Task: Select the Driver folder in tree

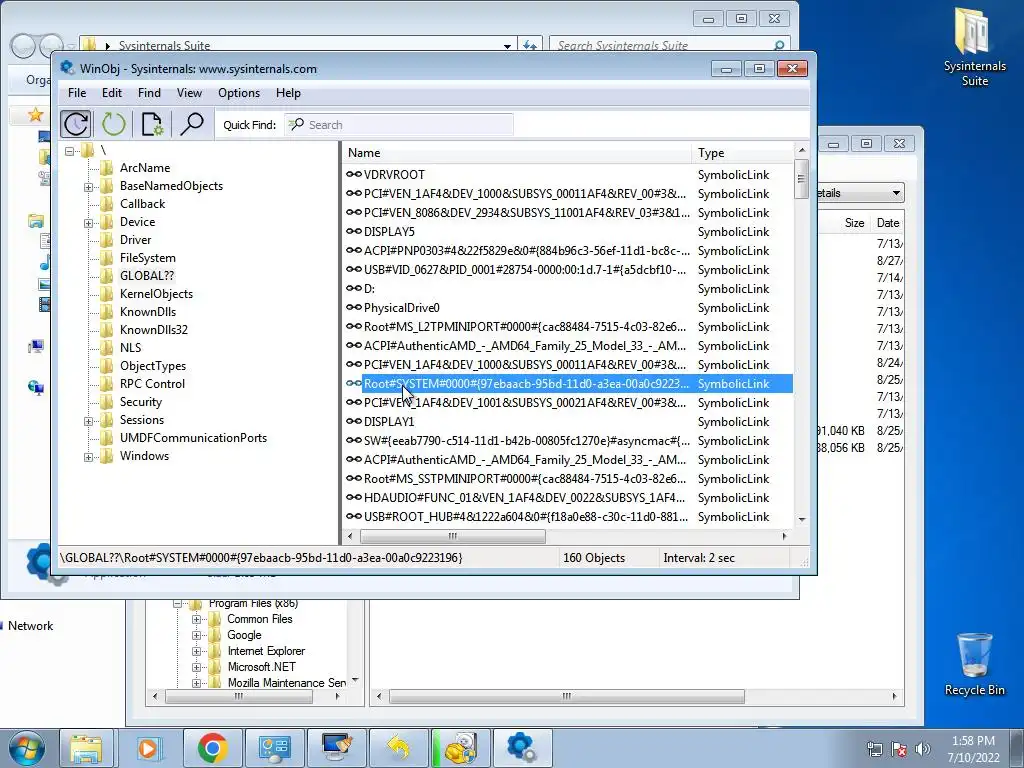Action: coord(135,240)
